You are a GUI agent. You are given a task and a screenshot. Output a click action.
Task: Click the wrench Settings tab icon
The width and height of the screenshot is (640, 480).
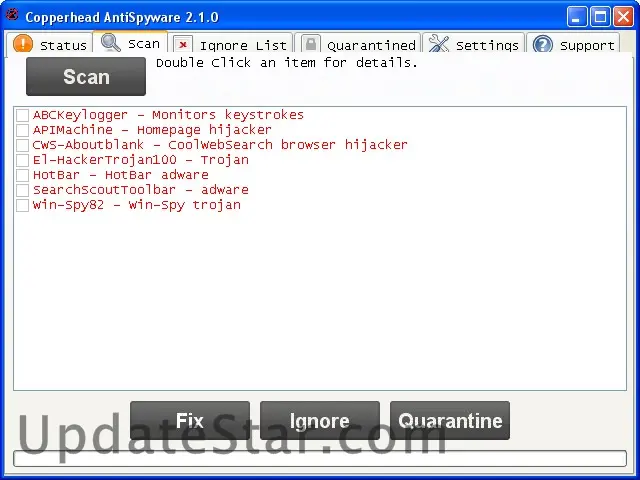pyautogui.click(x=438, y=44)
